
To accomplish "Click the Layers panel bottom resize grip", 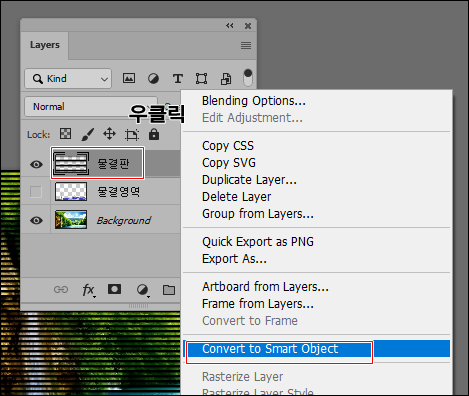I will point(138,306).
